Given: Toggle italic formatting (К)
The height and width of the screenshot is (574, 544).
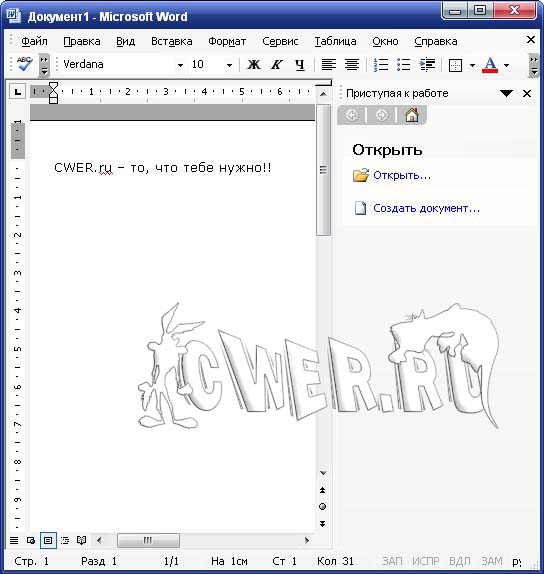Looking at the screenshot, I should pyautogui.click(x=277, y=65).
